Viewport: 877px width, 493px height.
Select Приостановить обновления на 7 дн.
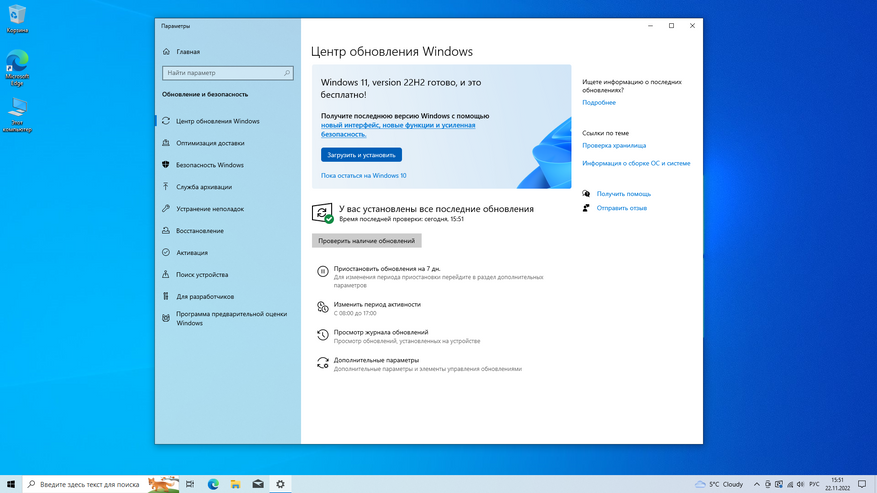(x=387, y=269)
